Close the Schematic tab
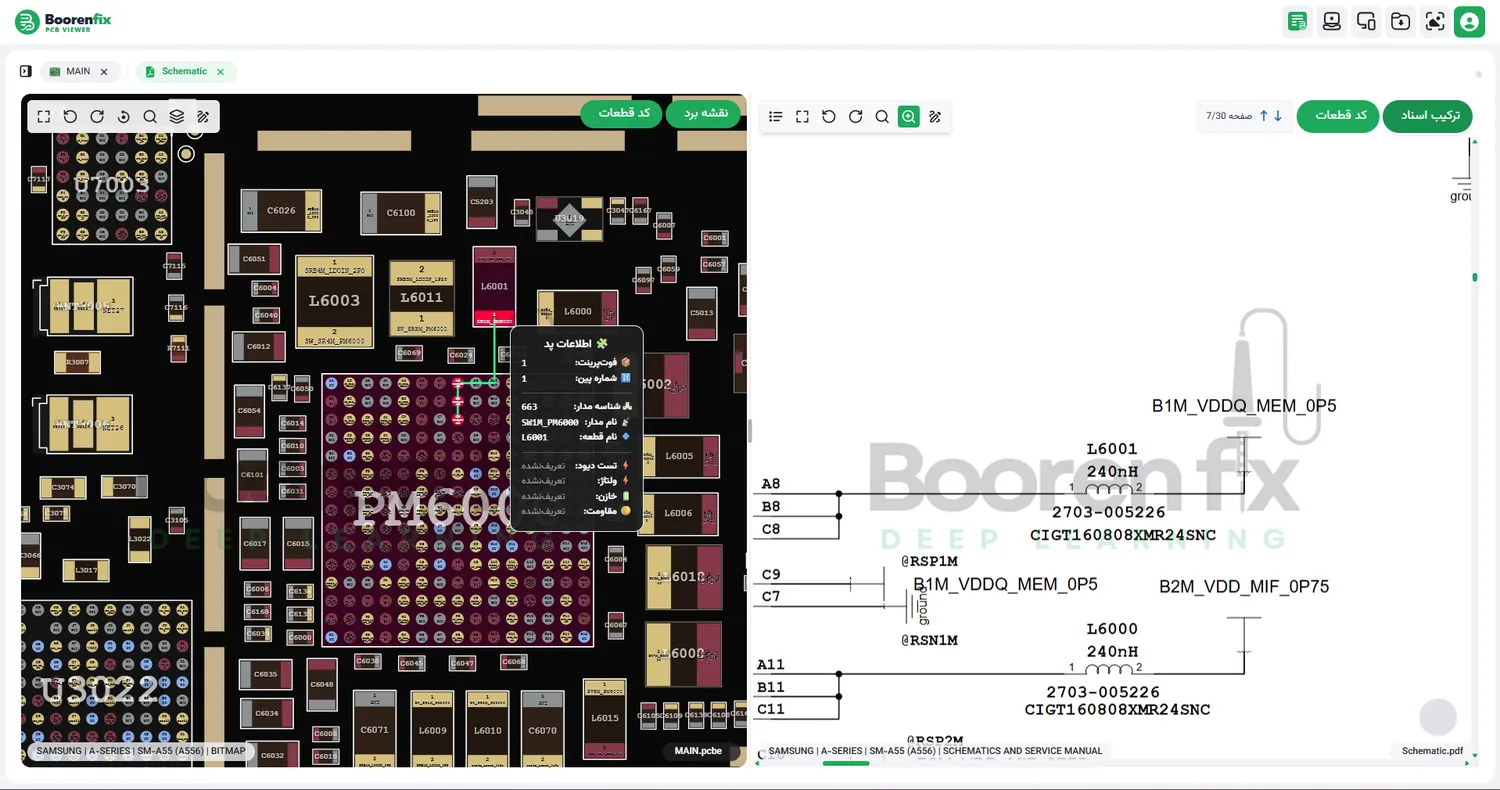1500x790 pixels. pos(220,72)
